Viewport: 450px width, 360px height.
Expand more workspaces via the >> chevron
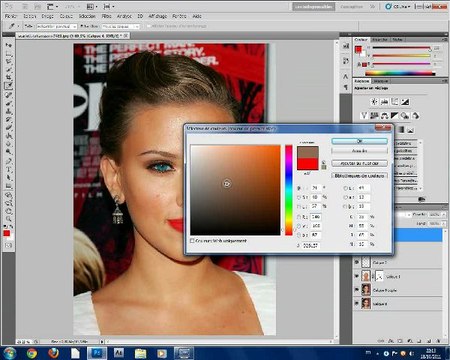372,6
